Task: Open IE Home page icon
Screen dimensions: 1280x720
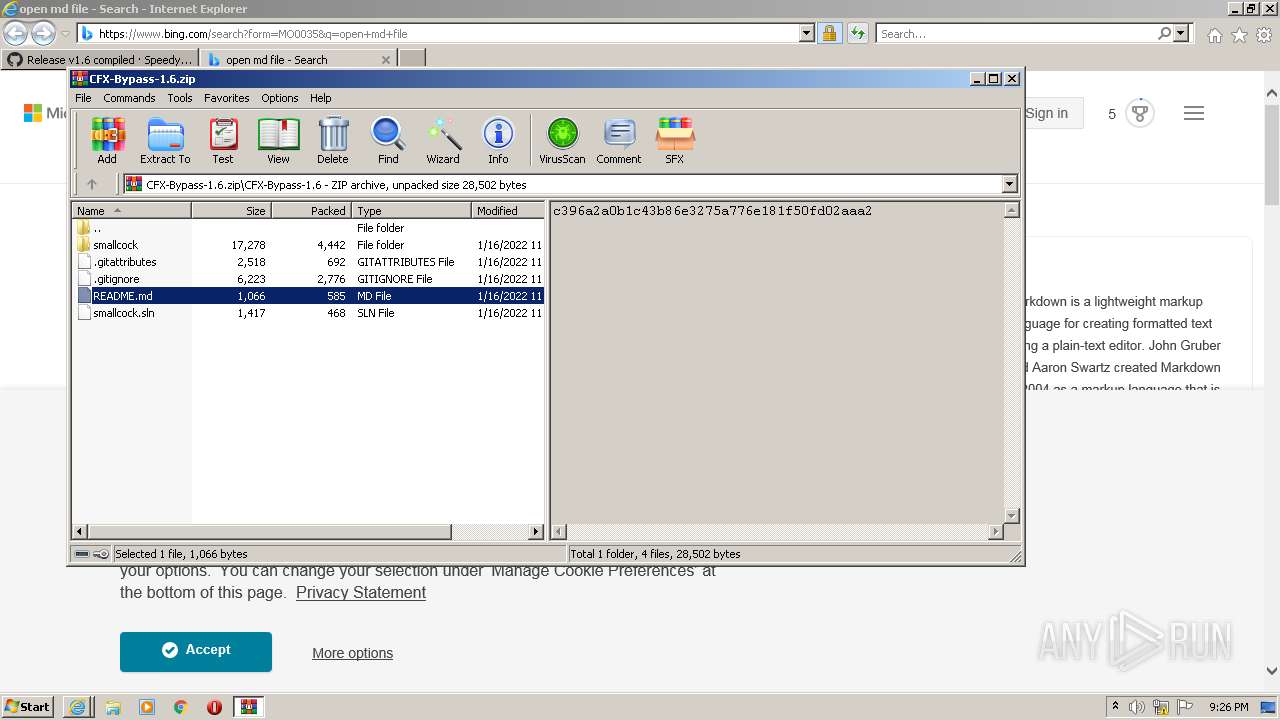Action: (x=1214, y=35)
